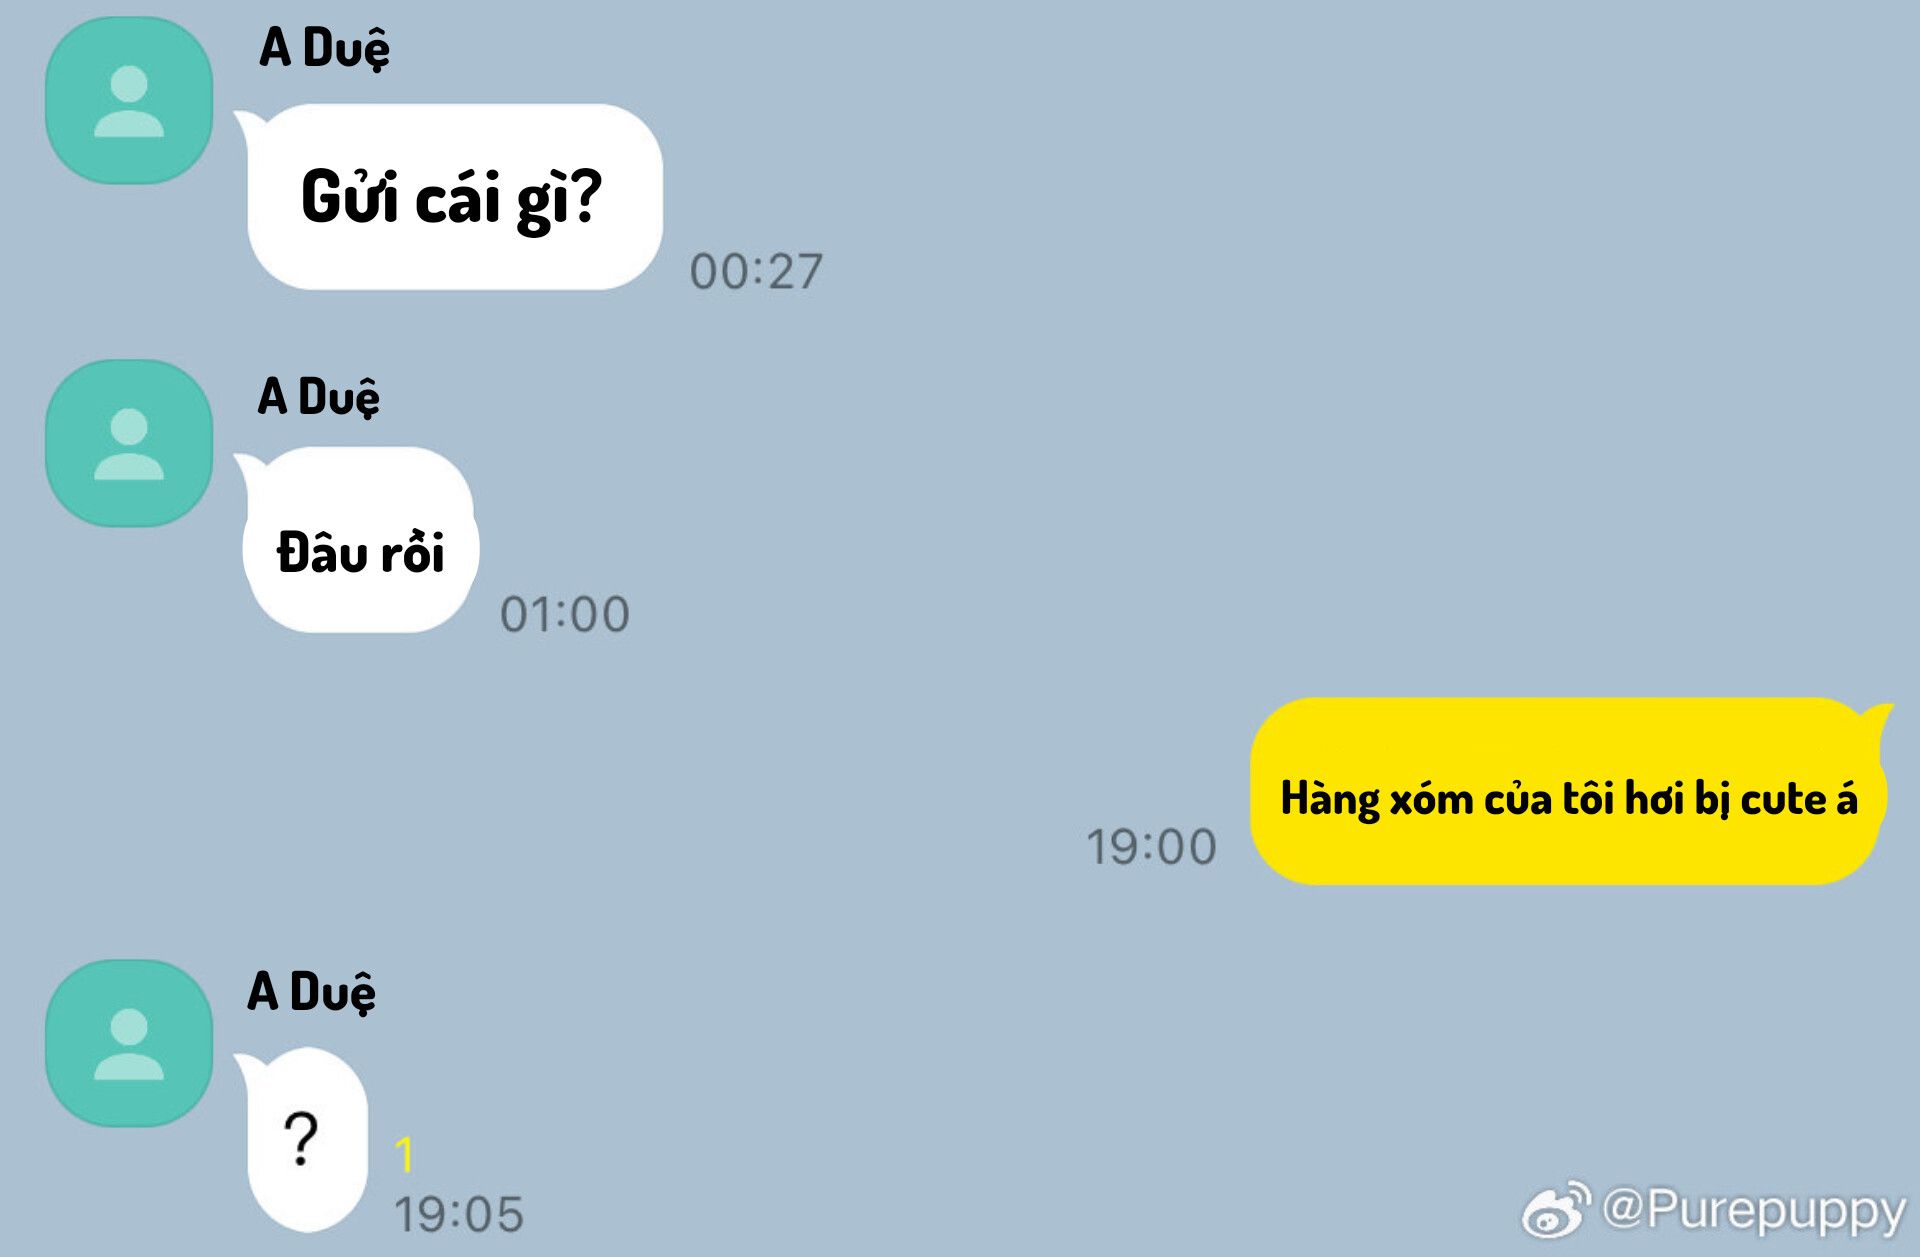The width and height of the screenshot is (1920, 1257).
Task: Click the 01:00 timestamp
Action: tap(565, 614)
